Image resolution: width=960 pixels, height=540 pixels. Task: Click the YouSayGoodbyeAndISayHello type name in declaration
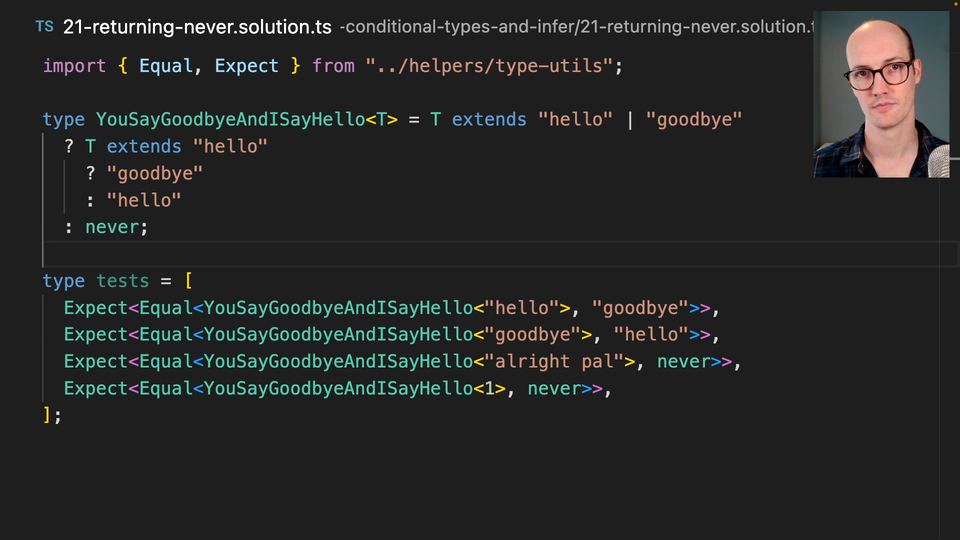(230, 120)
